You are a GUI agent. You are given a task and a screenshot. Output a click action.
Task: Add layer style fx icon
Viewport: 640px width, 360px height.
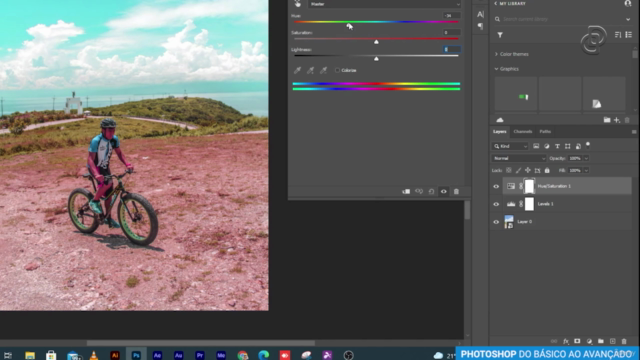(x=566, y=341)
